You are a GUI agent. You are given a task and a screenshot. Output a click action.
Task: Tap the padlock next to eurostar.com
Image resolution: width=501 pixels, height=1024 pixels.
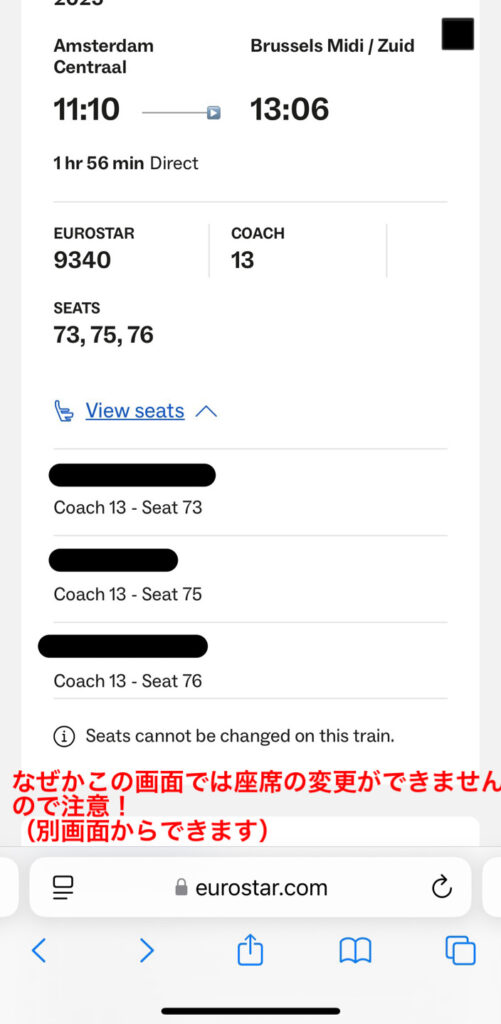click(181, 887)
